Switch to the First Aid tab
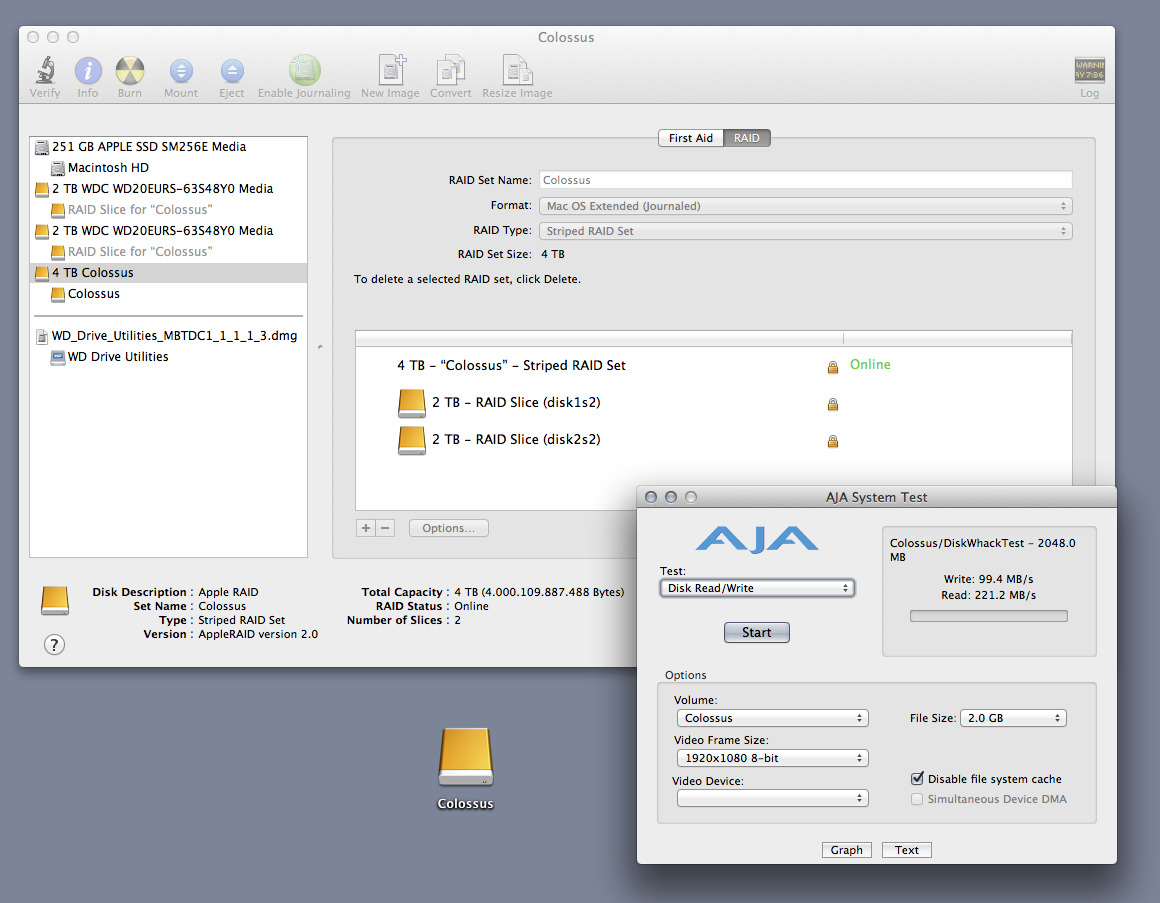1160x903 pixels. pyautogui.click(x=690, y=138)
